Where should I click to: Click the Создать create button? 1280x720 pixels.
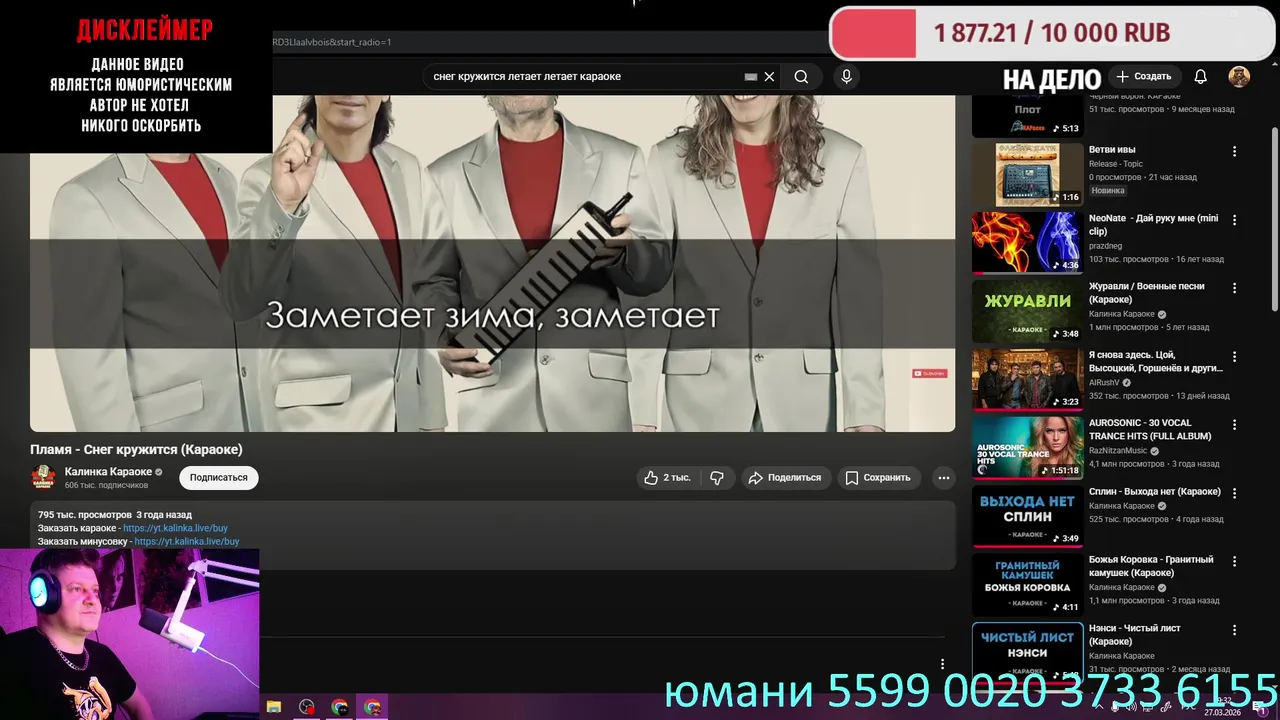(x=1144, y=77)
